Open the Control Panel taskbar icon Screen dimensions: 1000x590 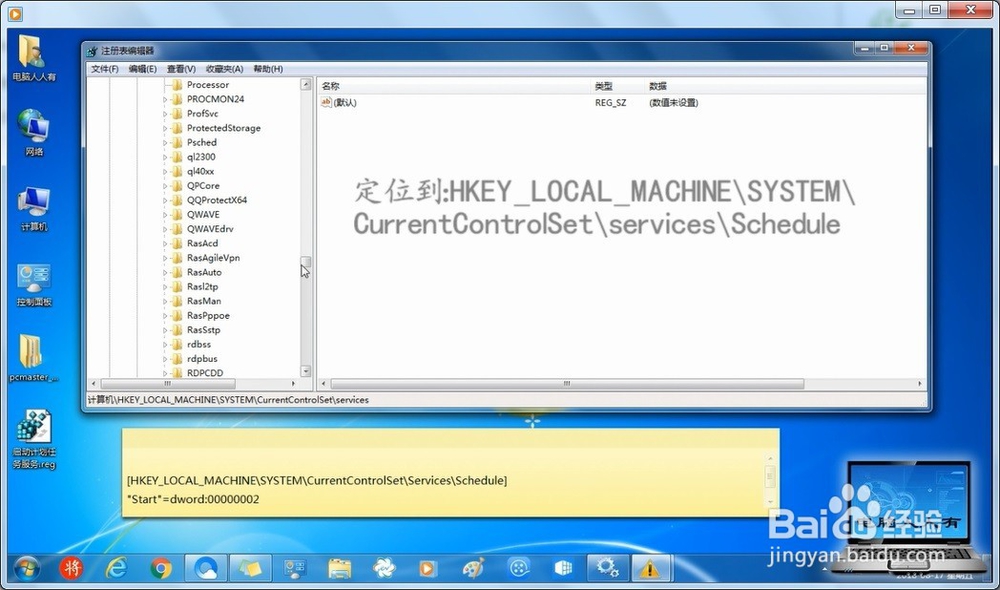point(295,568)
